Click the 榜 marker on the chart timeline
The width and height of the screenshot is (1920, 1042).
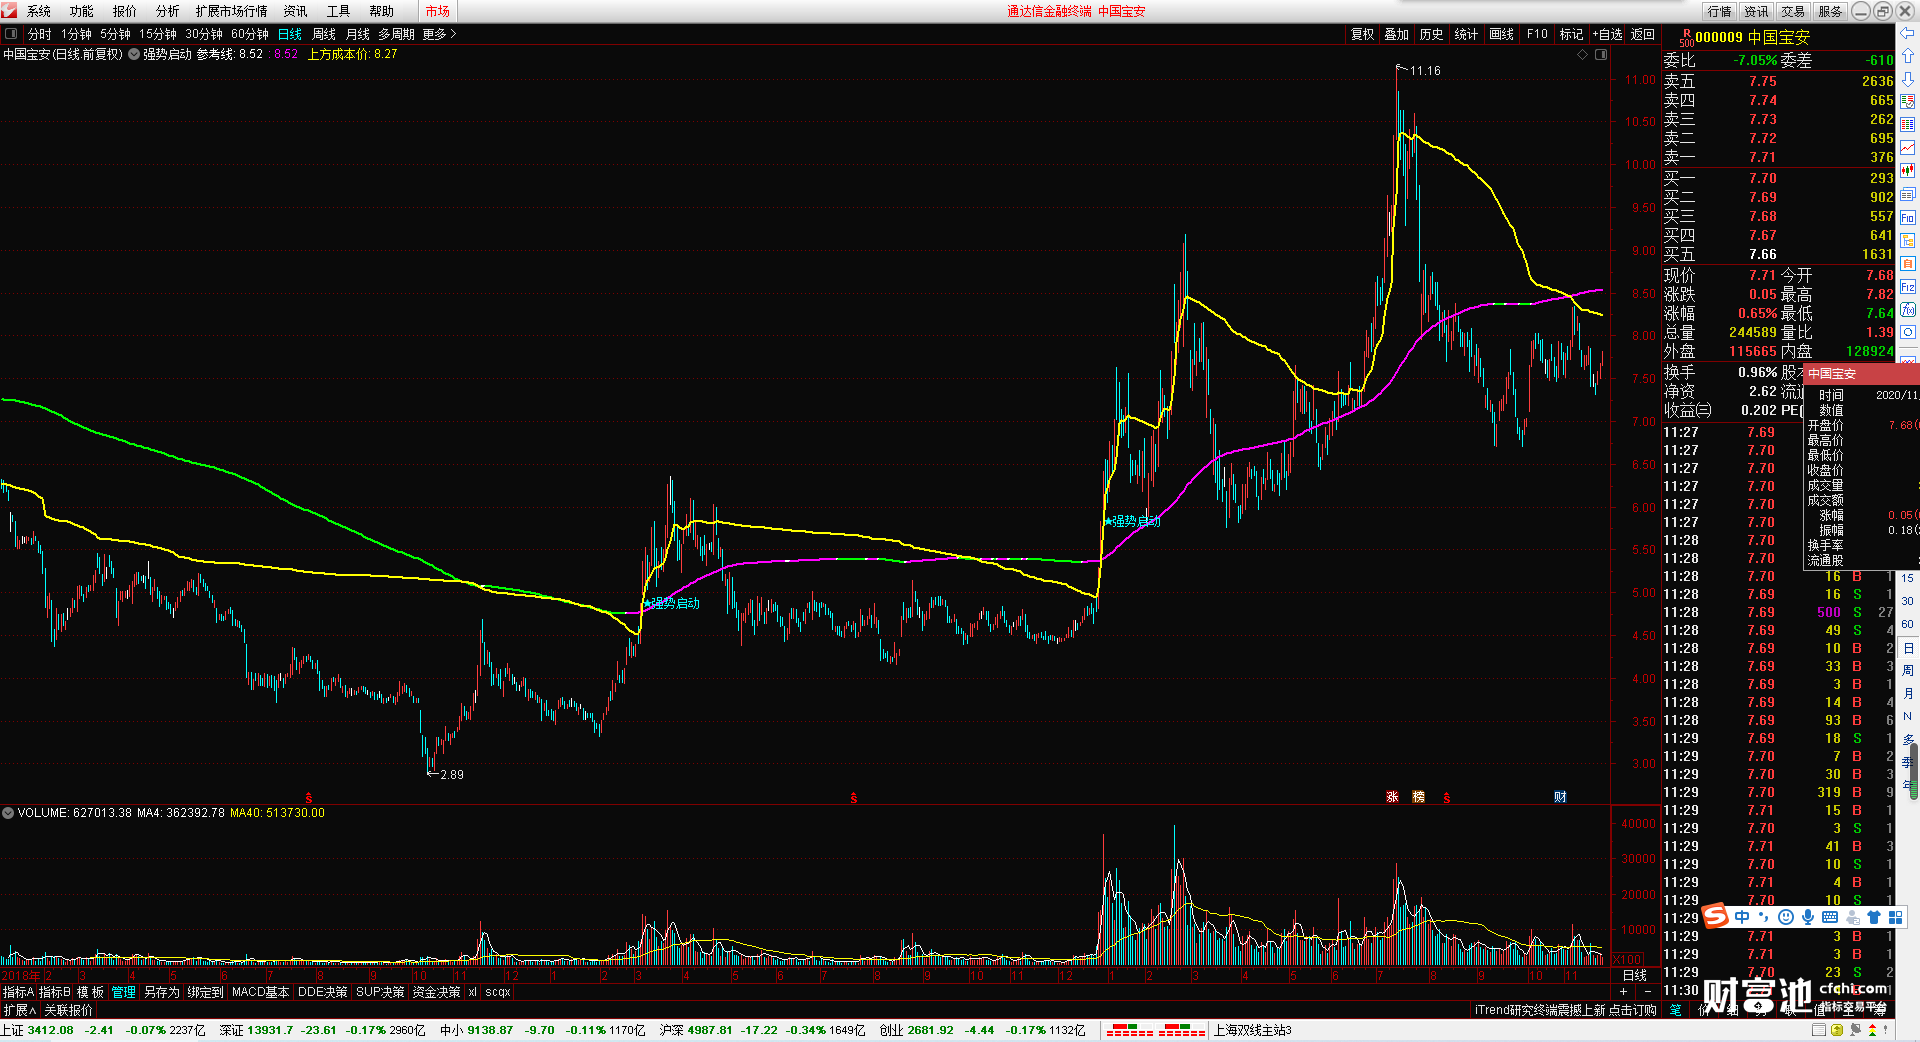[1418, 797]
